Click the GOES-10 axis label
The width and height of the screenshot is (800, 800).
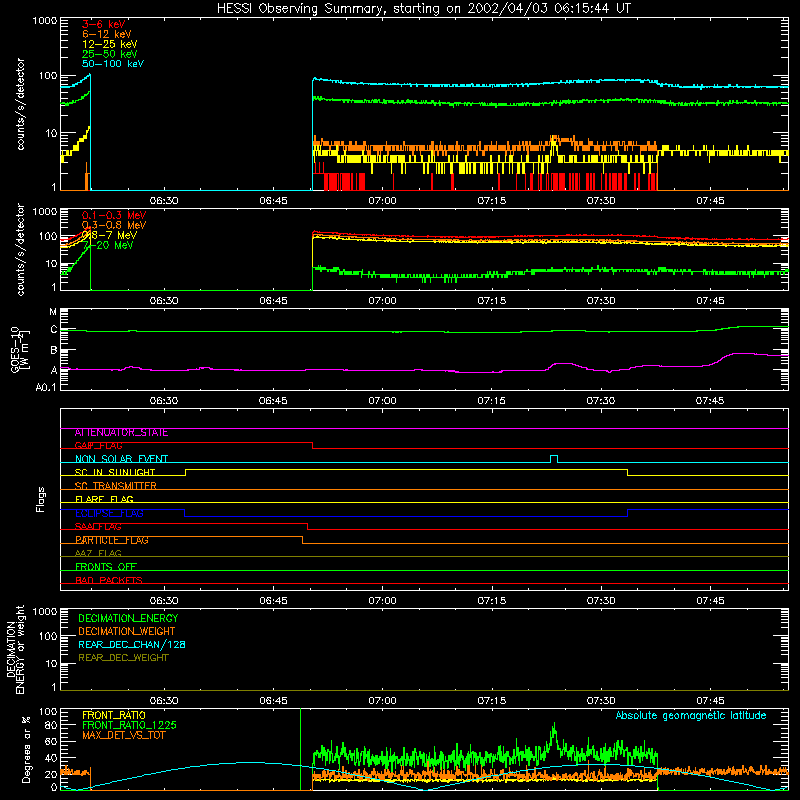point(20,349)
